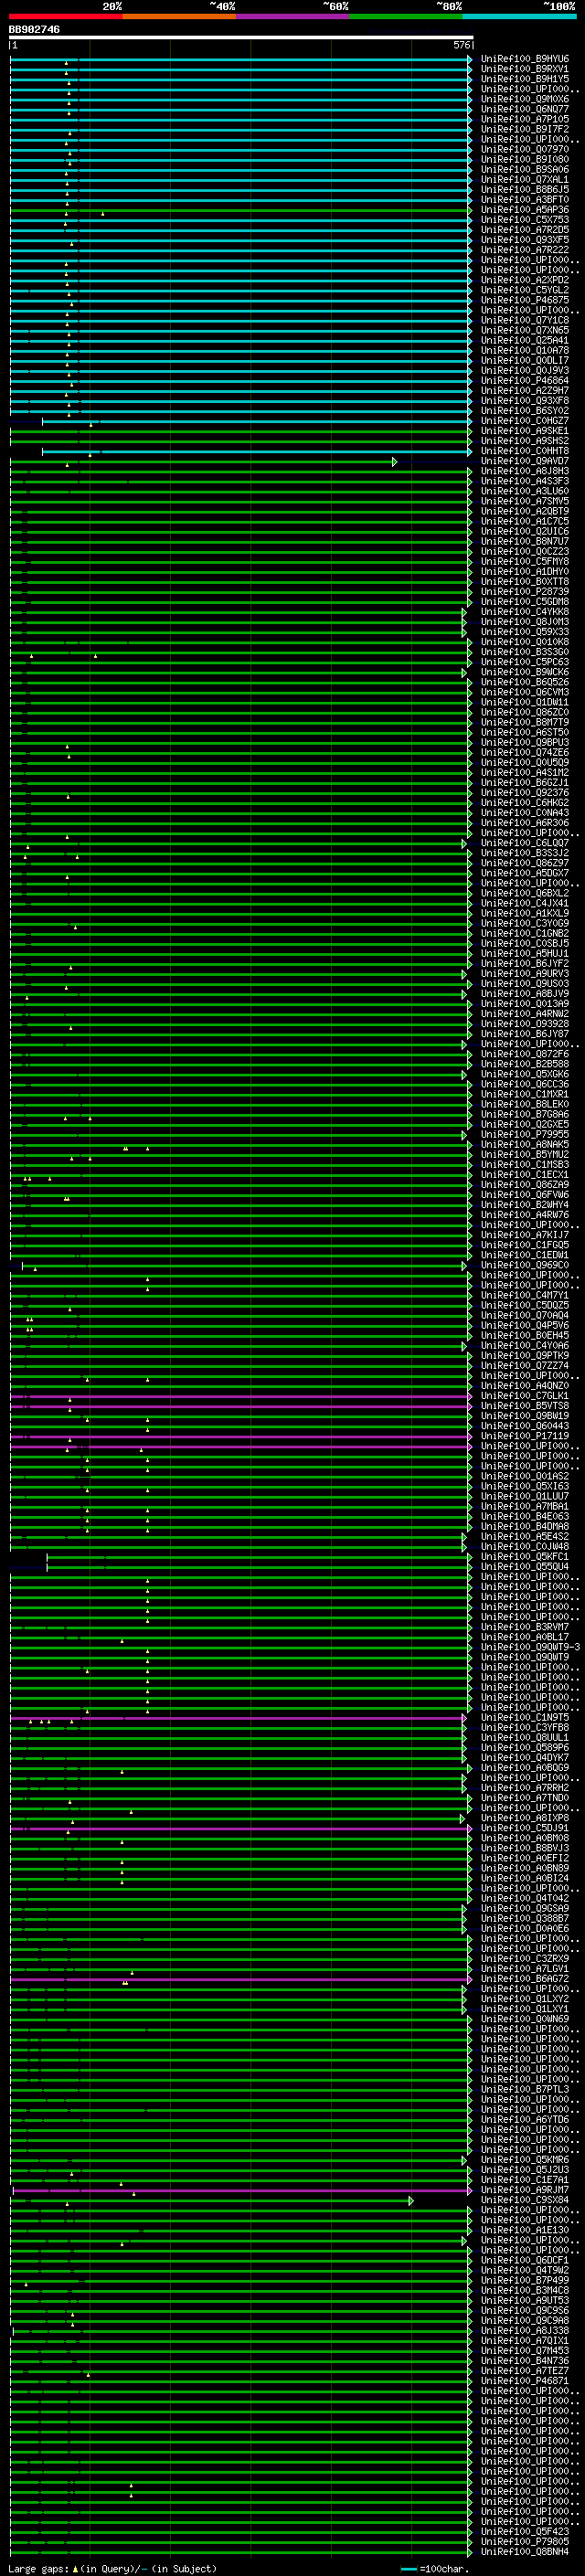
Task: Click hit label UniRef100_A3LU60
Action: pyautogui.click(x=525, y=491)
